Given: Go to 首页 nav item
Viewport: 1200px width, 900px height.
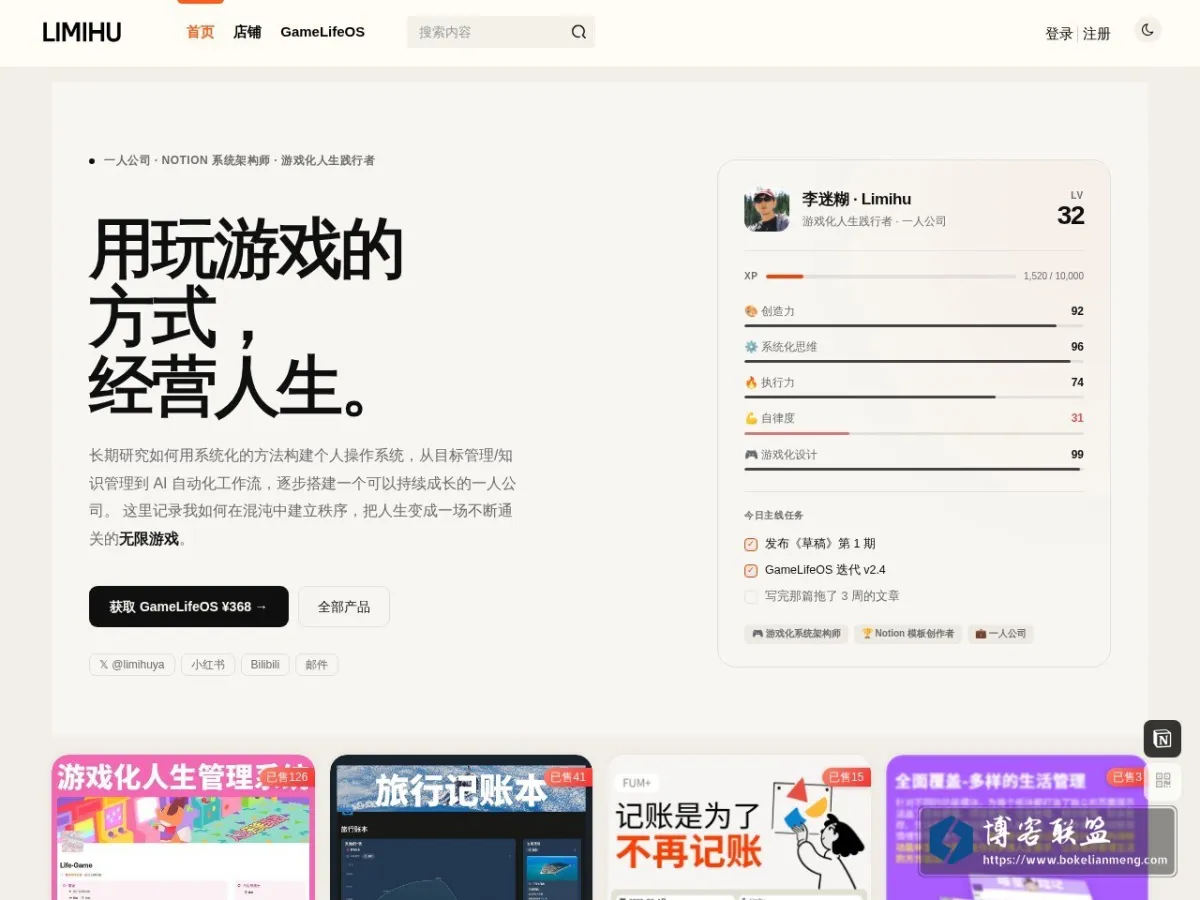Looking at the screenshot, I should point(200,32).
